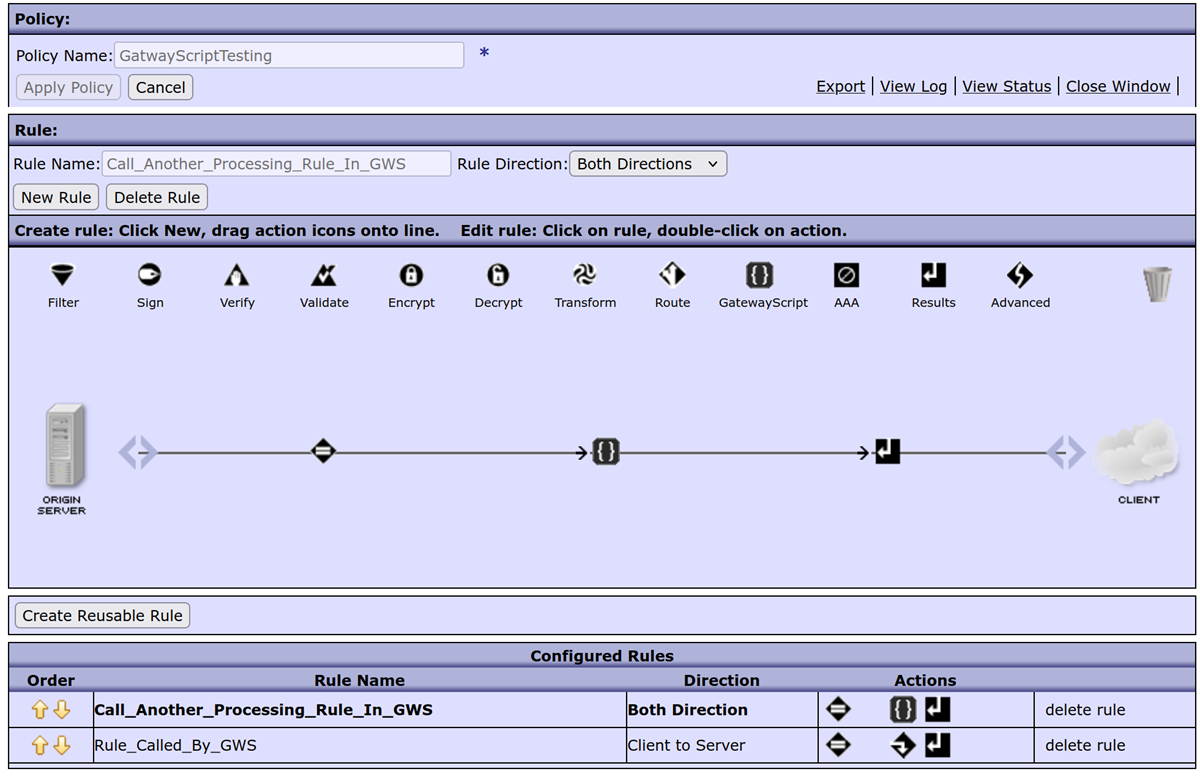This screenshot has width=1200, height=777.
Task: Click the Results action on the rule line
Action: [888, 452]
